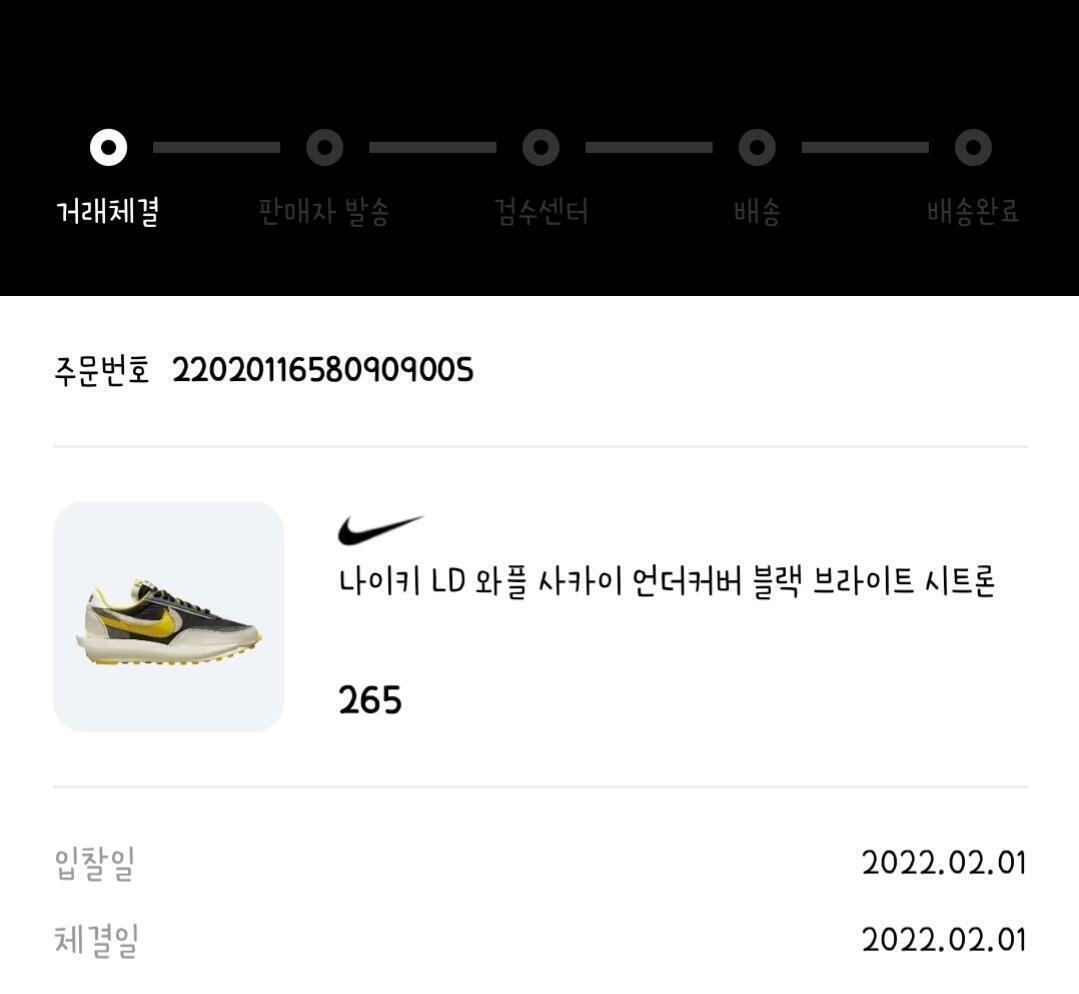This screenshot has height=994, width=1079.
Task: Open the 나이키 LD 와플 사카이 product title
Action: 667,582
